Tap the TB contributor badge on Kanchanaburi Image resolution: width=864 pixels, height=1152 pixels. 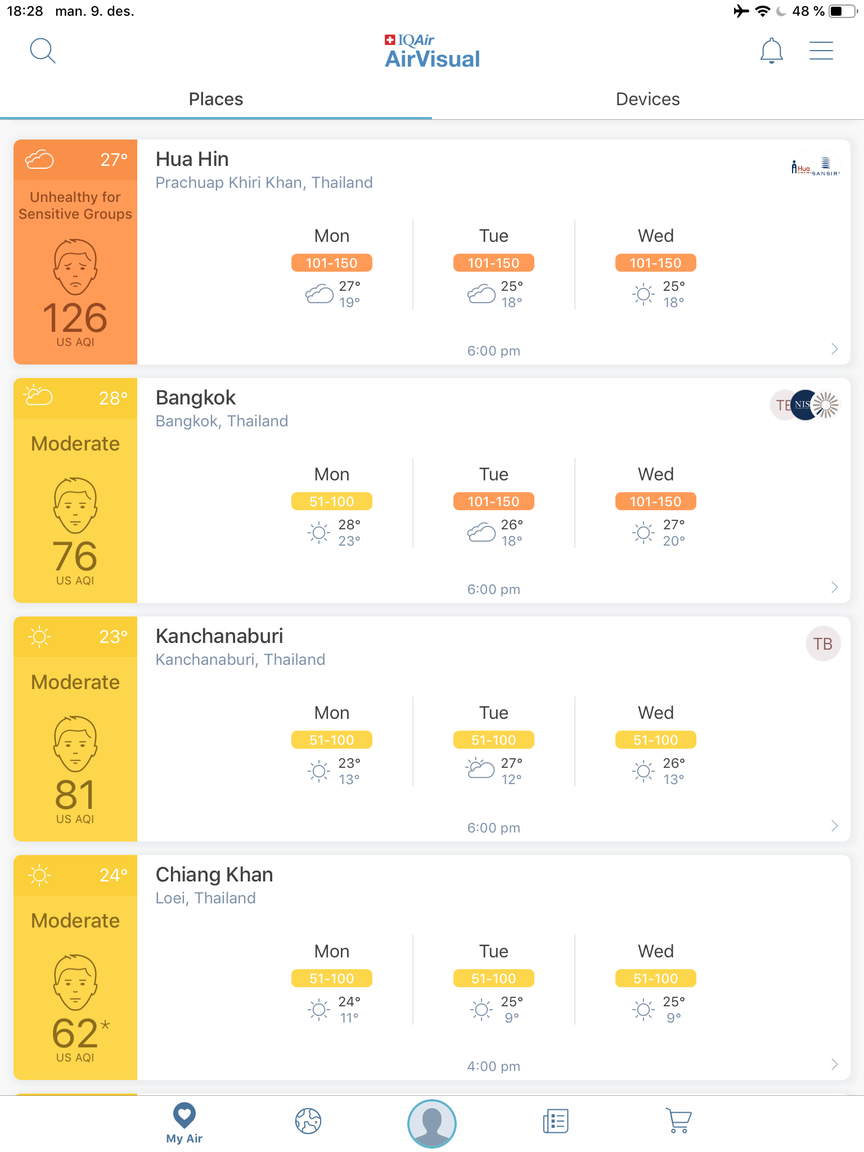[x=823, y=644]
